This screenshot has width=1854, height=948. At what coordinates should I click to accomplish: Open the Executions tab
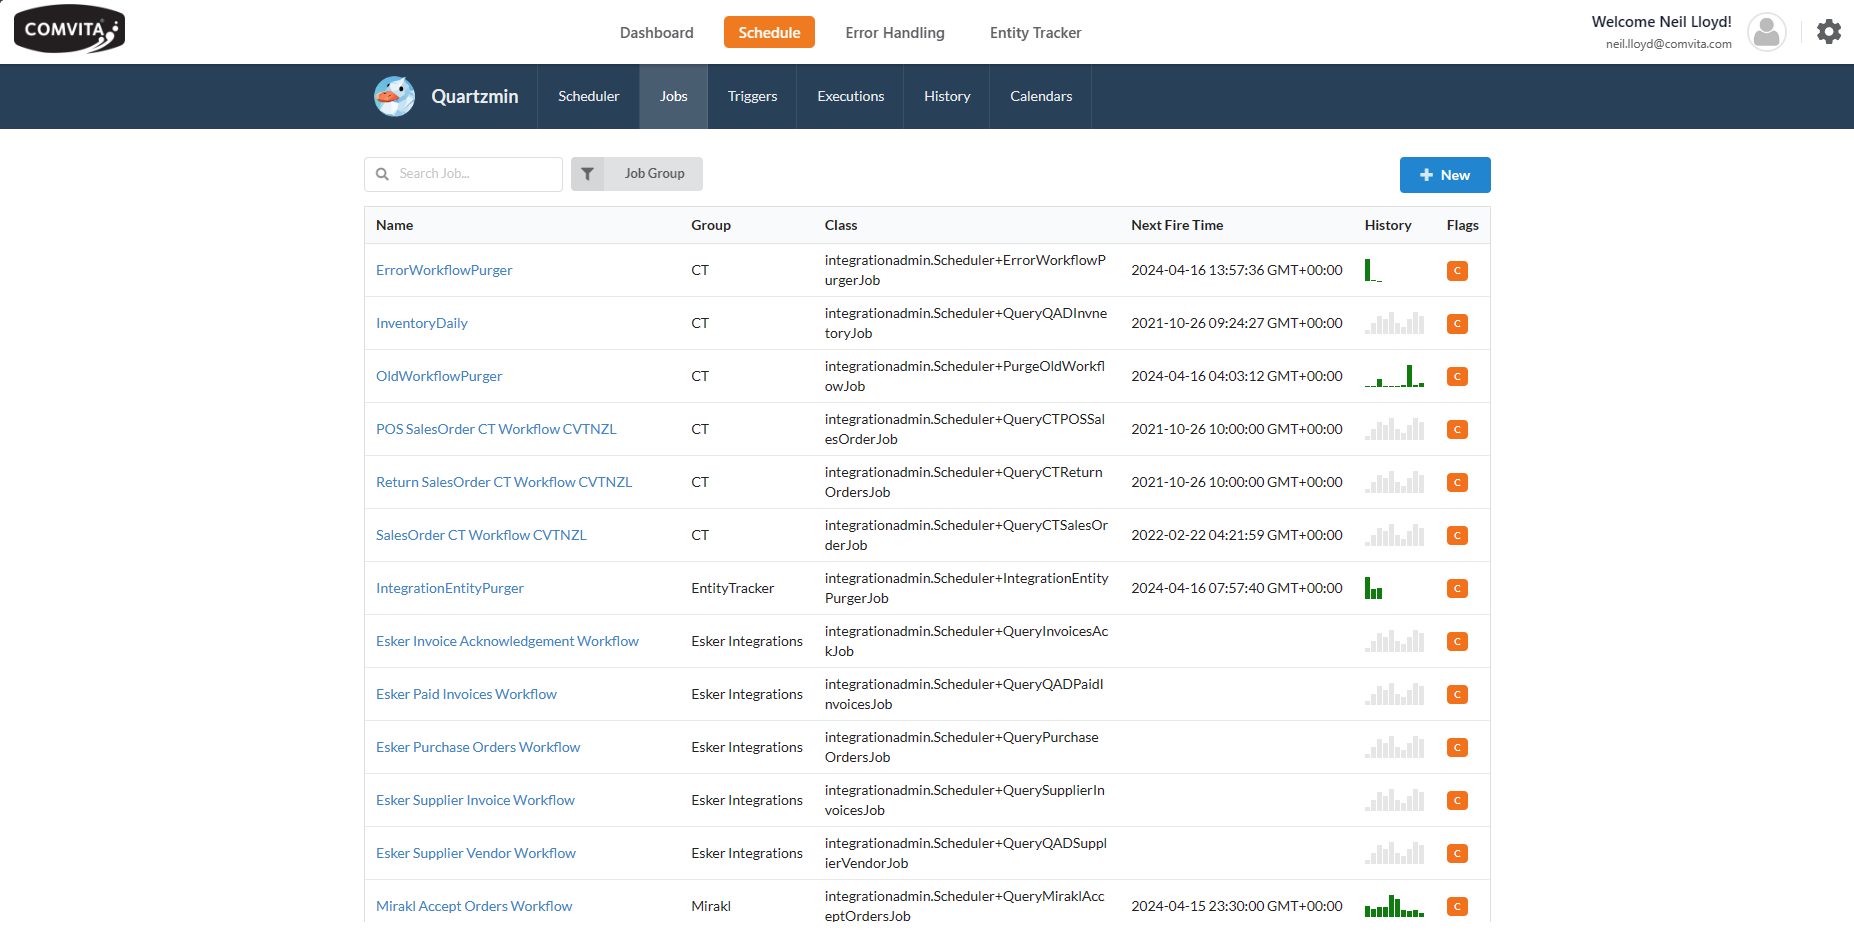pyautogui.click(x=850, y=97)
